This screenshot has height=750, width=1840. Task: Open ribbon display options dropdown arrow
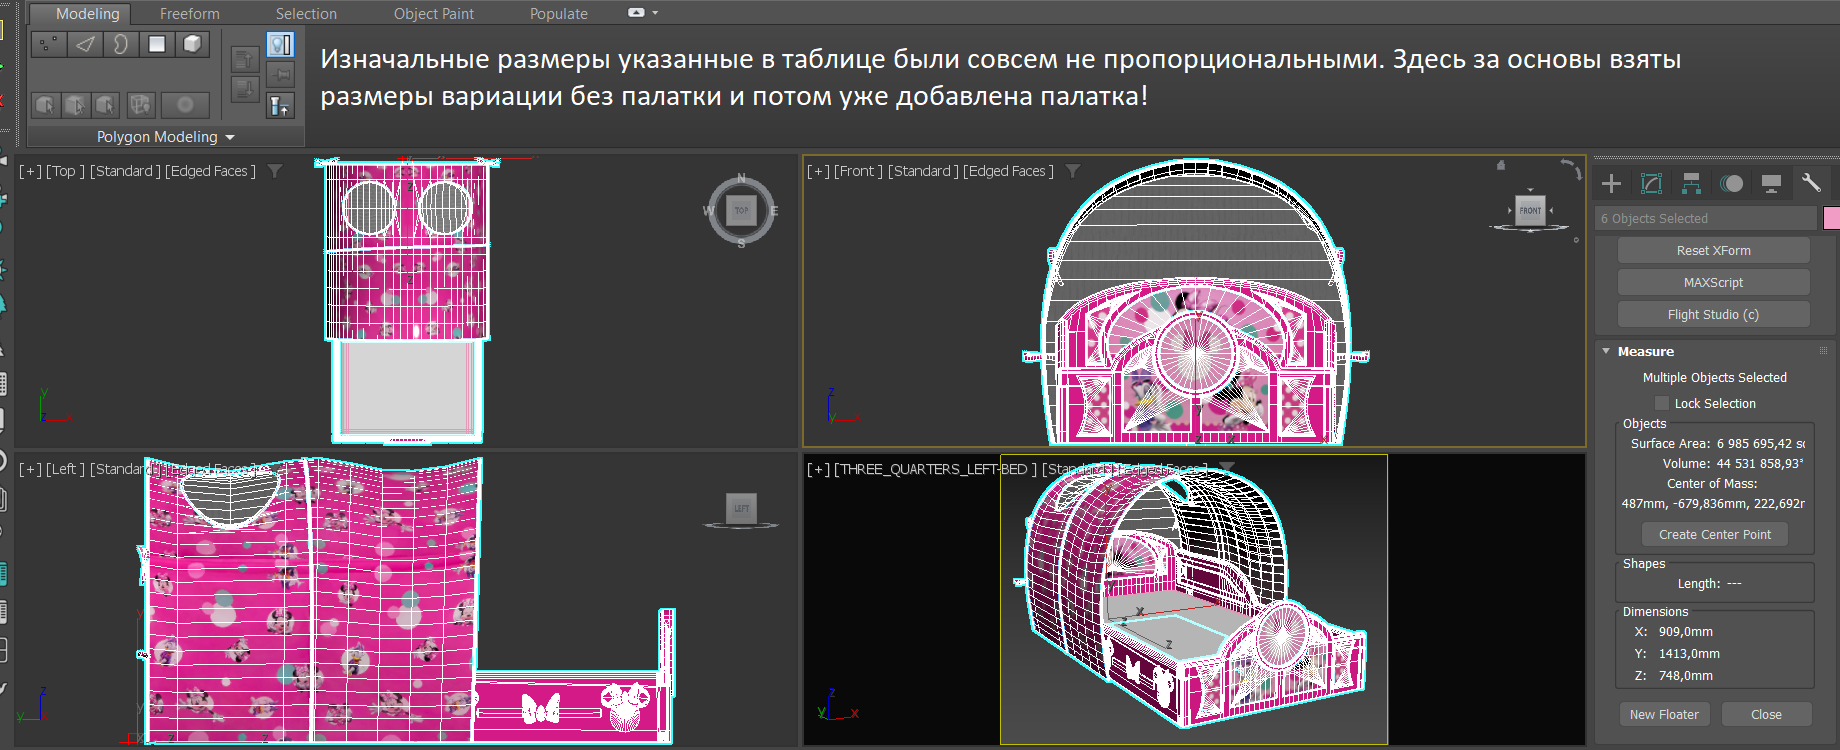(655, 13)
